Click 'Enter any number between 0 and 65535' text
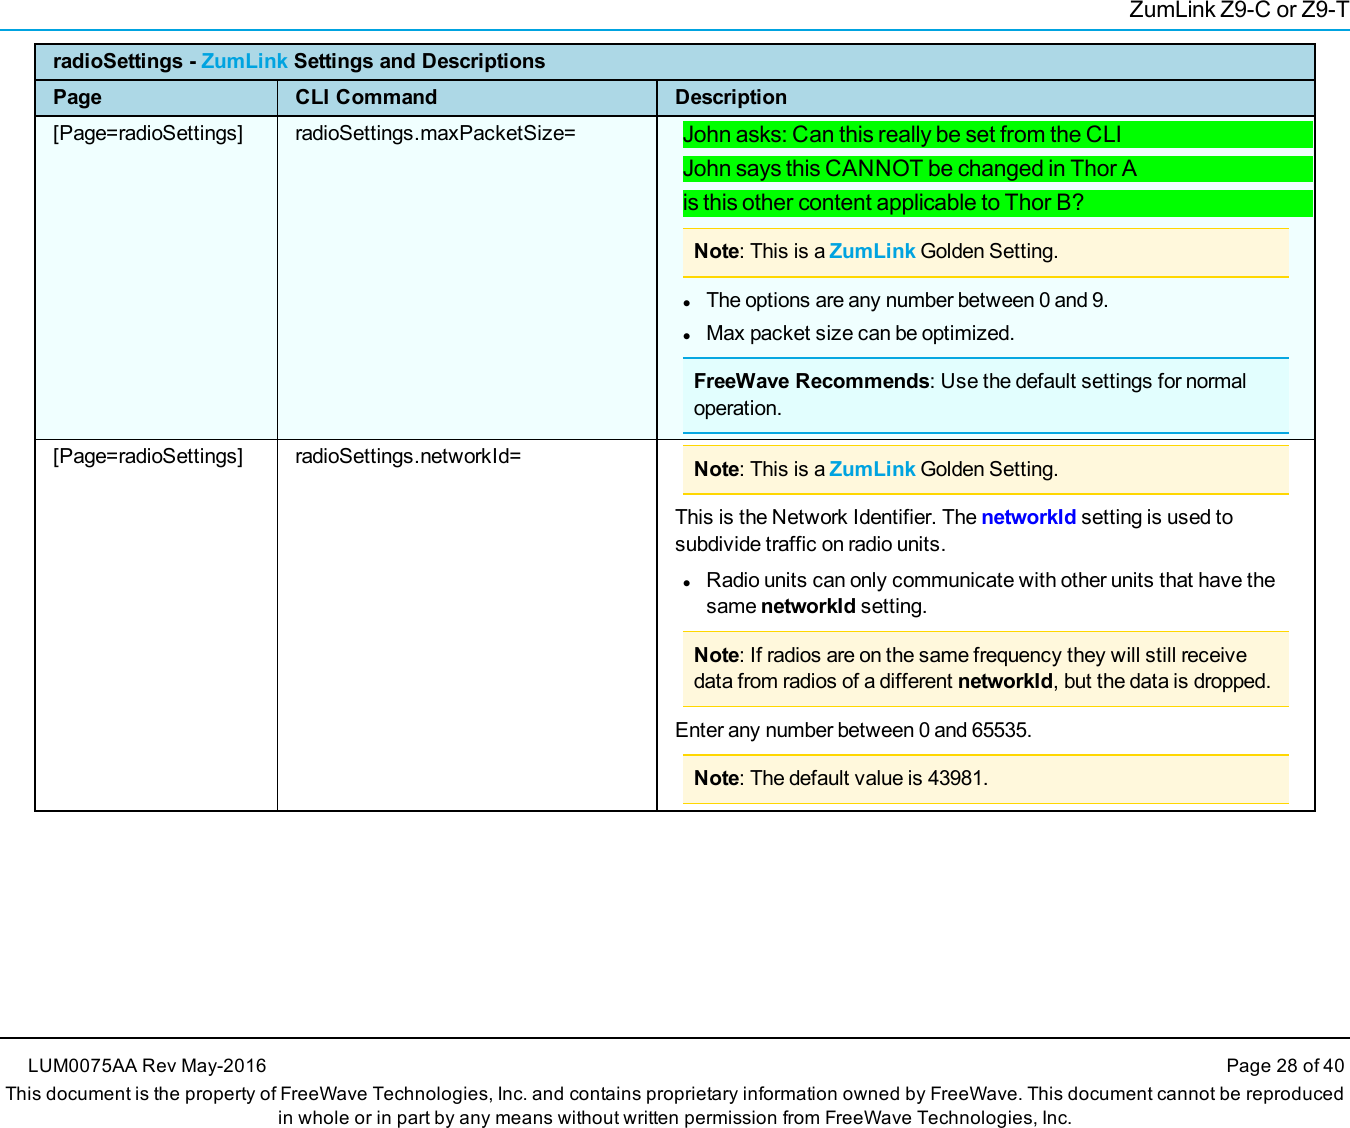1350x1128 pixels. point(853,730)
